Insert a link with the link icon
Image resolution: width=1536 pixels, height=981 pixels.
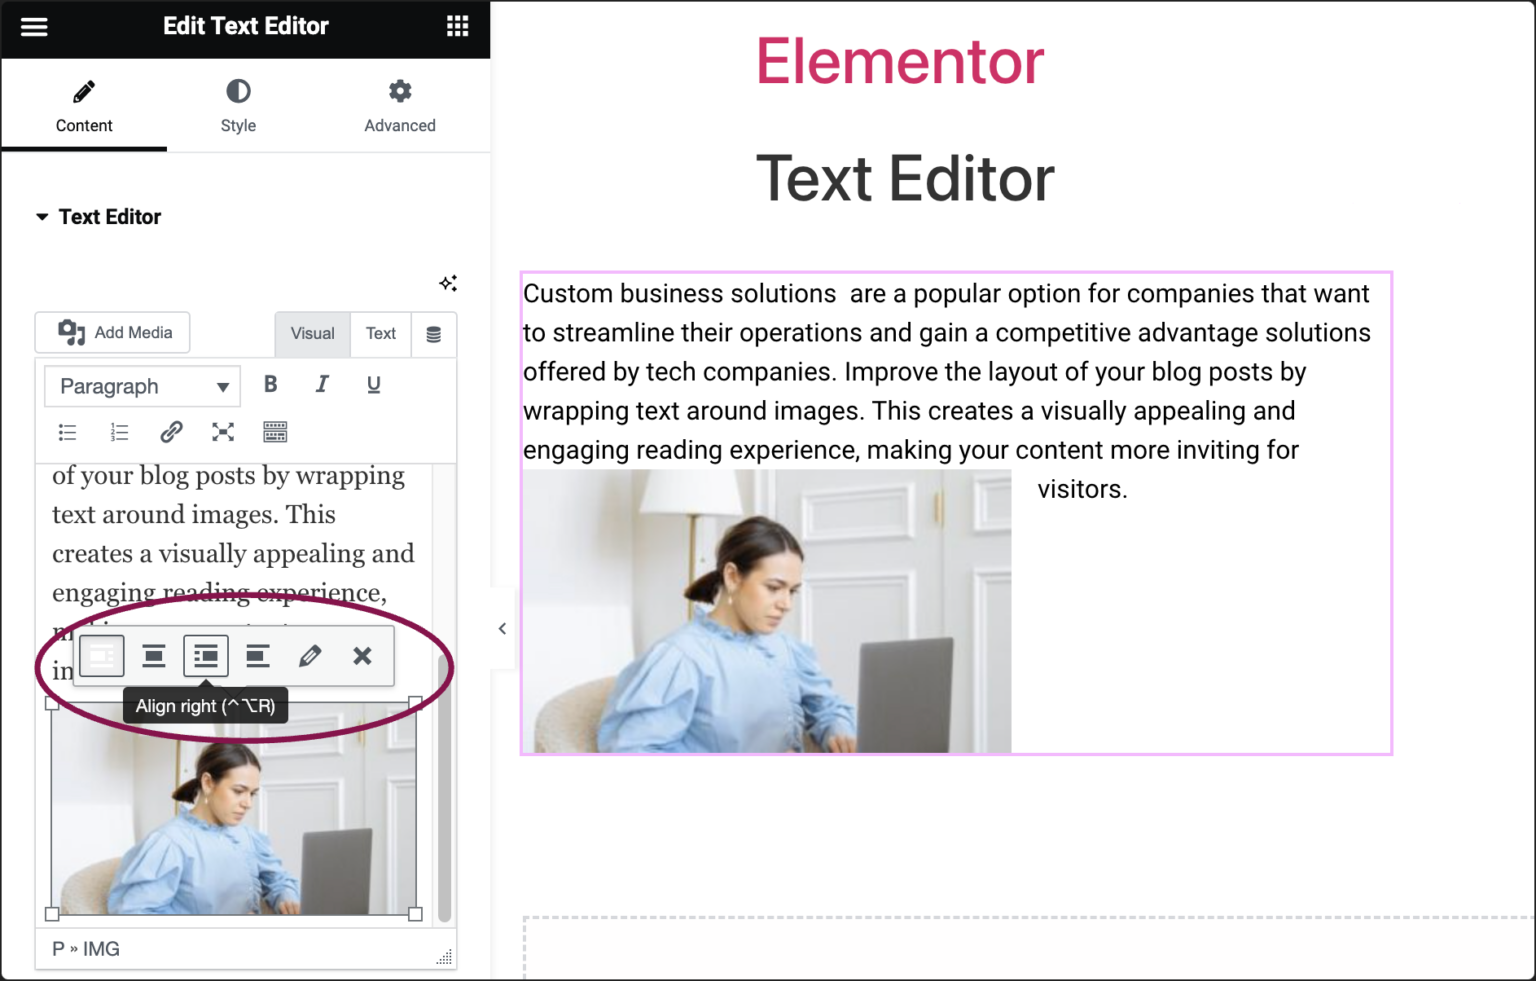point(171,432)
